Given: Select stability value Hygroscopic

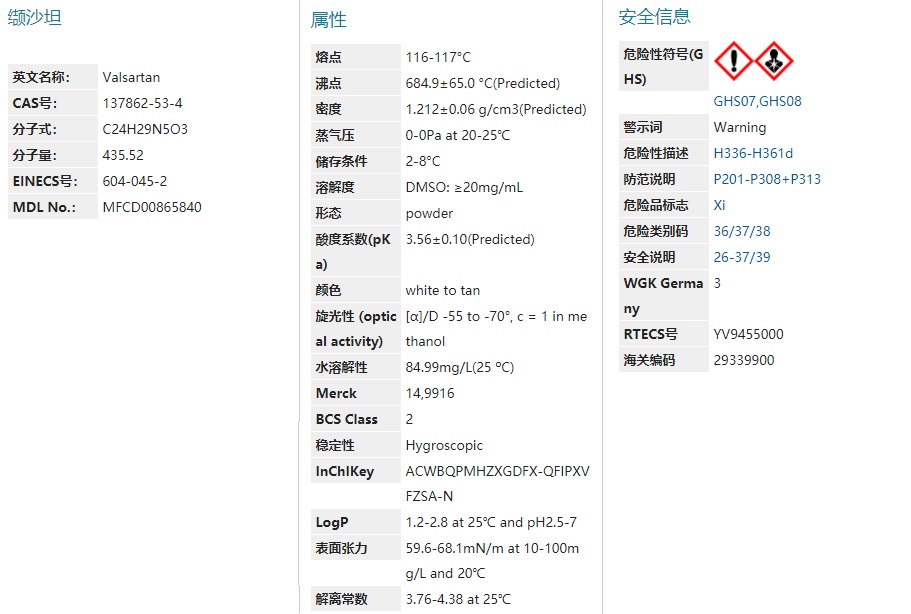Looking at the screenshot, I should pos(444,446).
